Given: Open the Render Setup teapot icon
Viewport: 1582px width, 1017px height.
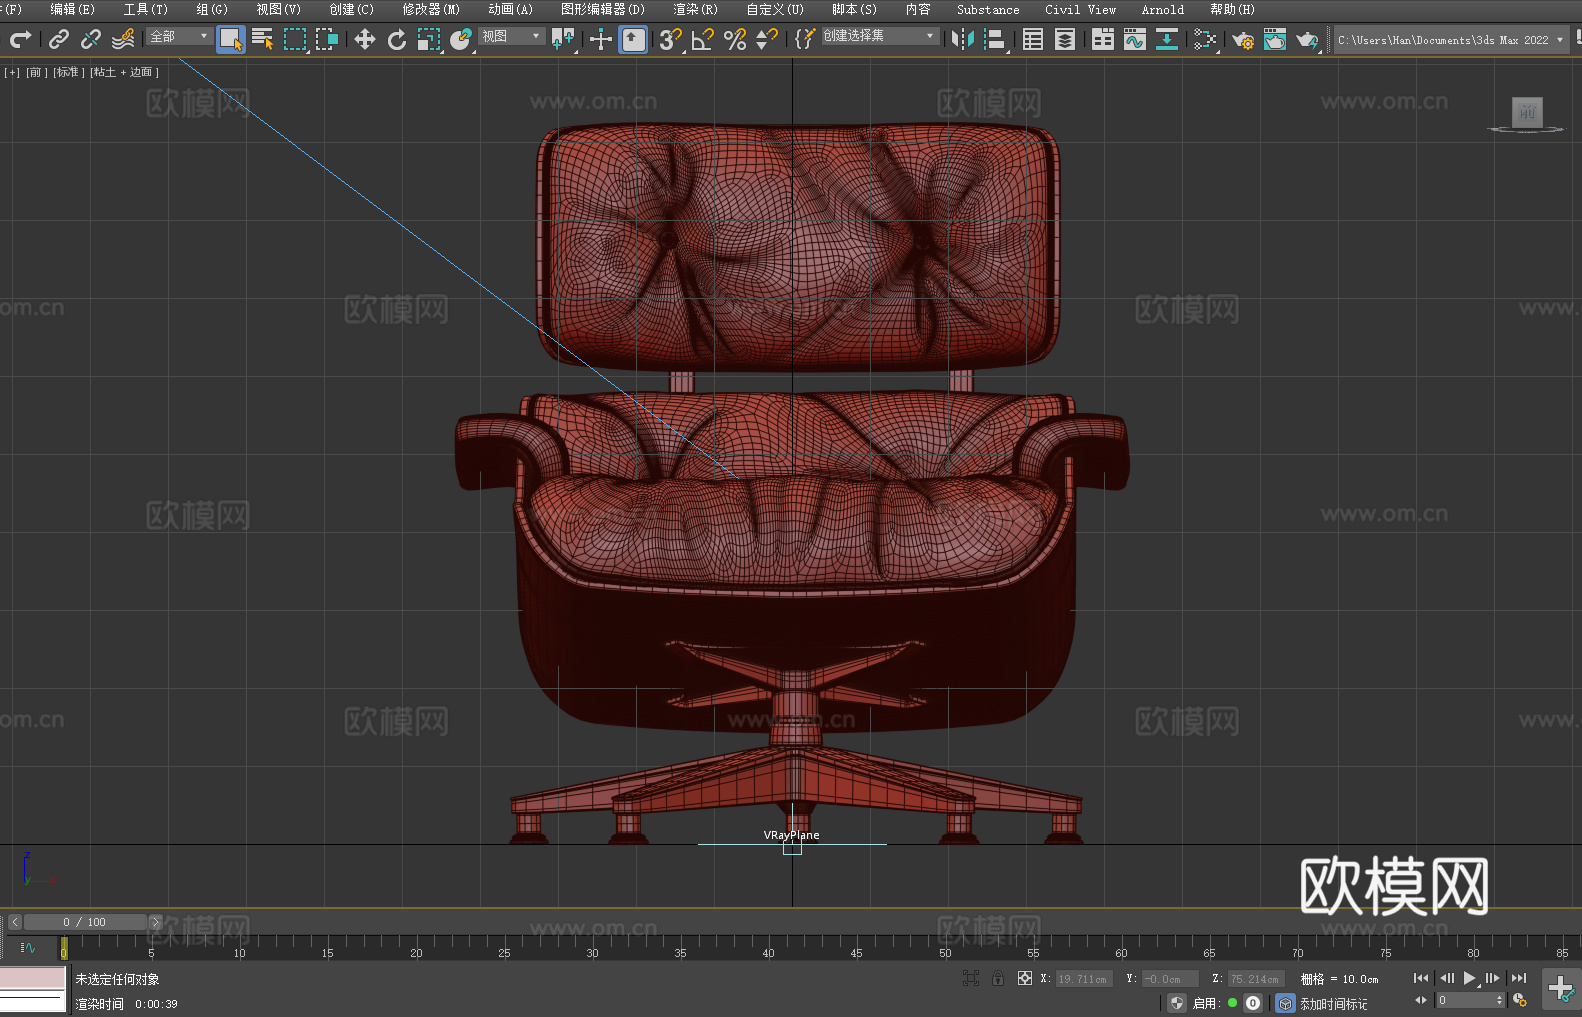Looking at the screenshot, I should point(1243,39).
